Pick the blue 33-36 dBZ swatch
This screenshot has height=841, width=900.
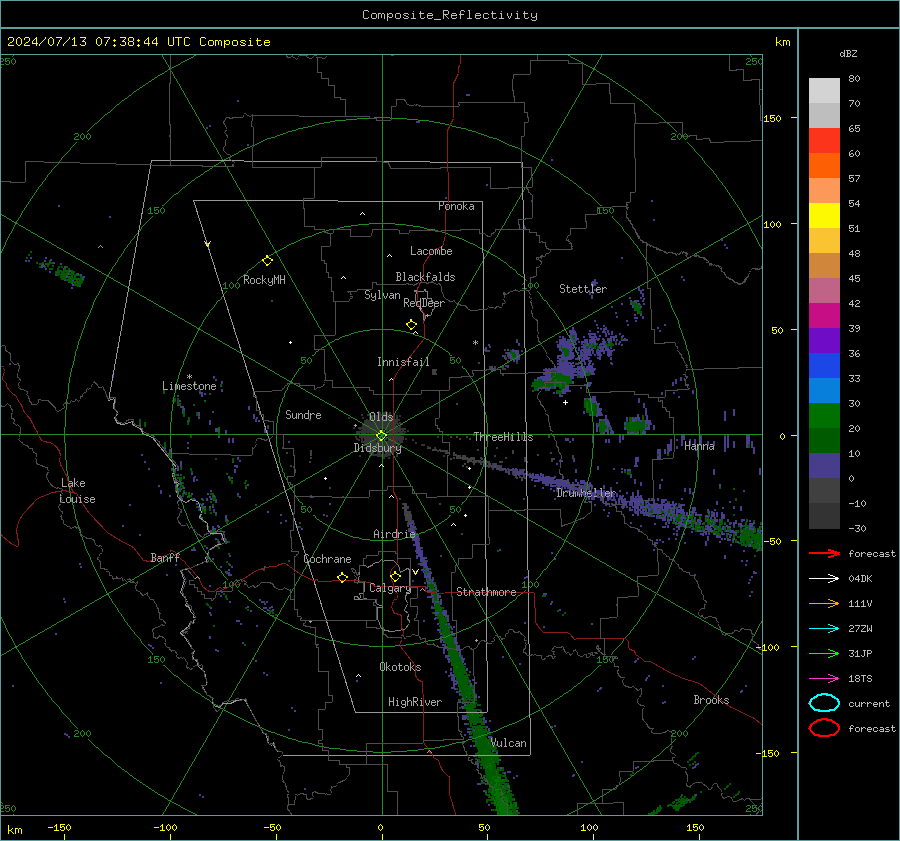pyautogui.click(x=824, y=365)
